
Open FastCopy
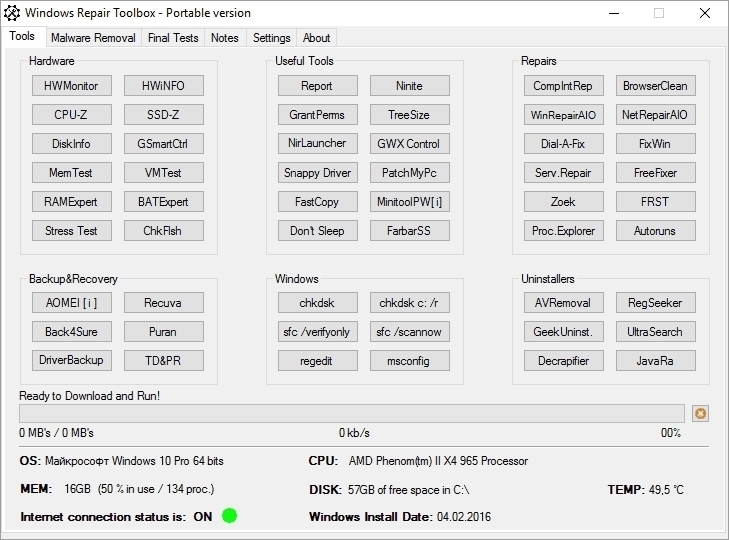coord(318,201)
